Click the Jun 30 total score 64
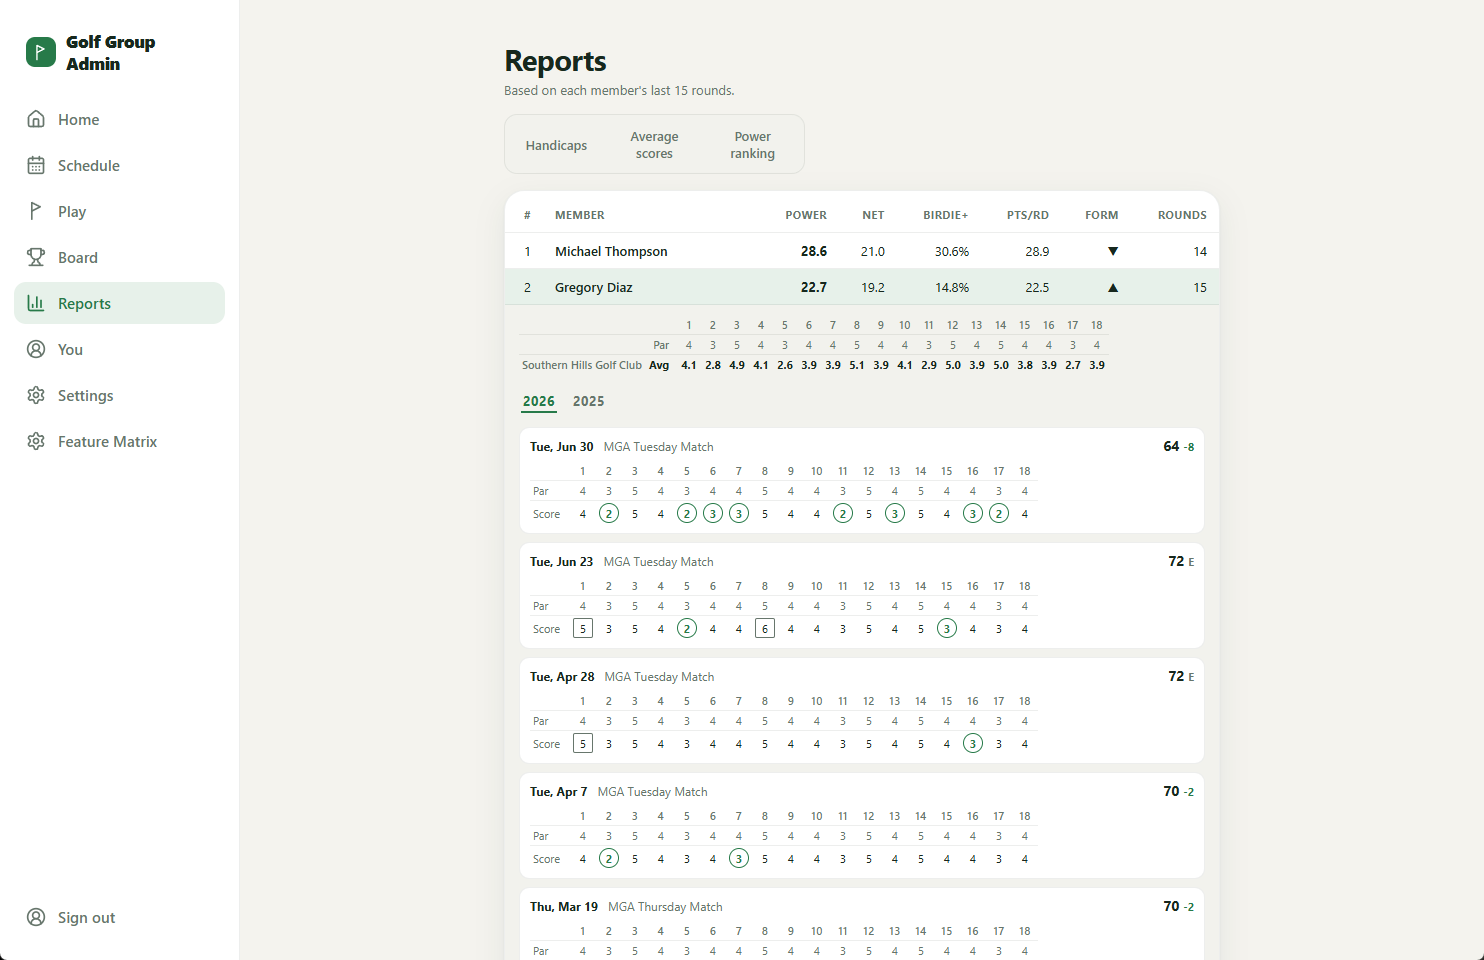This screenshot has width=1484, height=960. click(1171, 446)
